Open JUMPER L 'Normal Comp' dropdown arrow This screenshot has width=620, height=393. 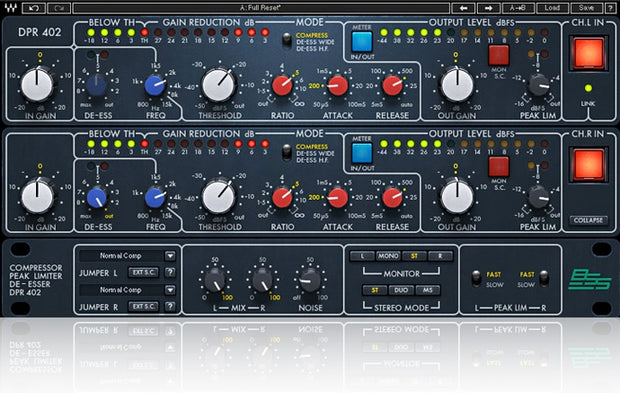[x=170, y=256]
